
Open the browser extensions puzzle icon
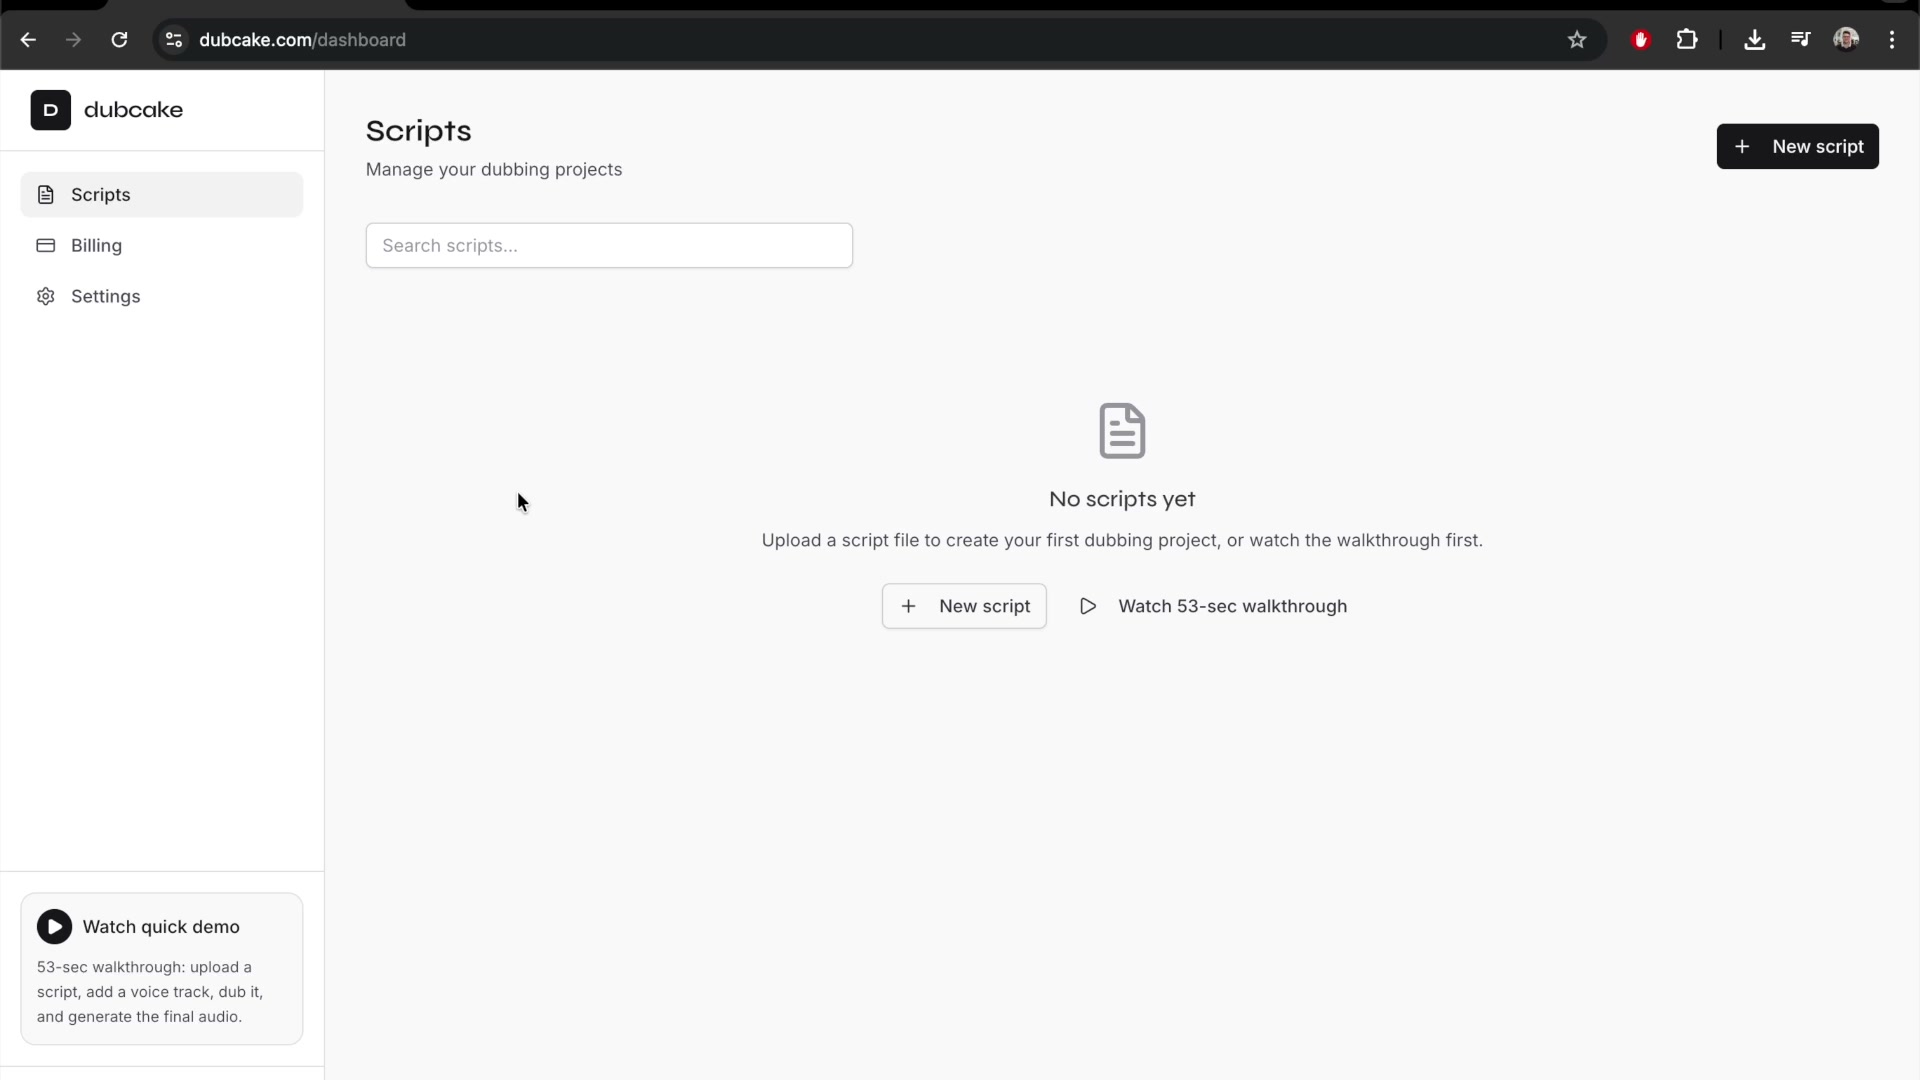coord(1687,40)
